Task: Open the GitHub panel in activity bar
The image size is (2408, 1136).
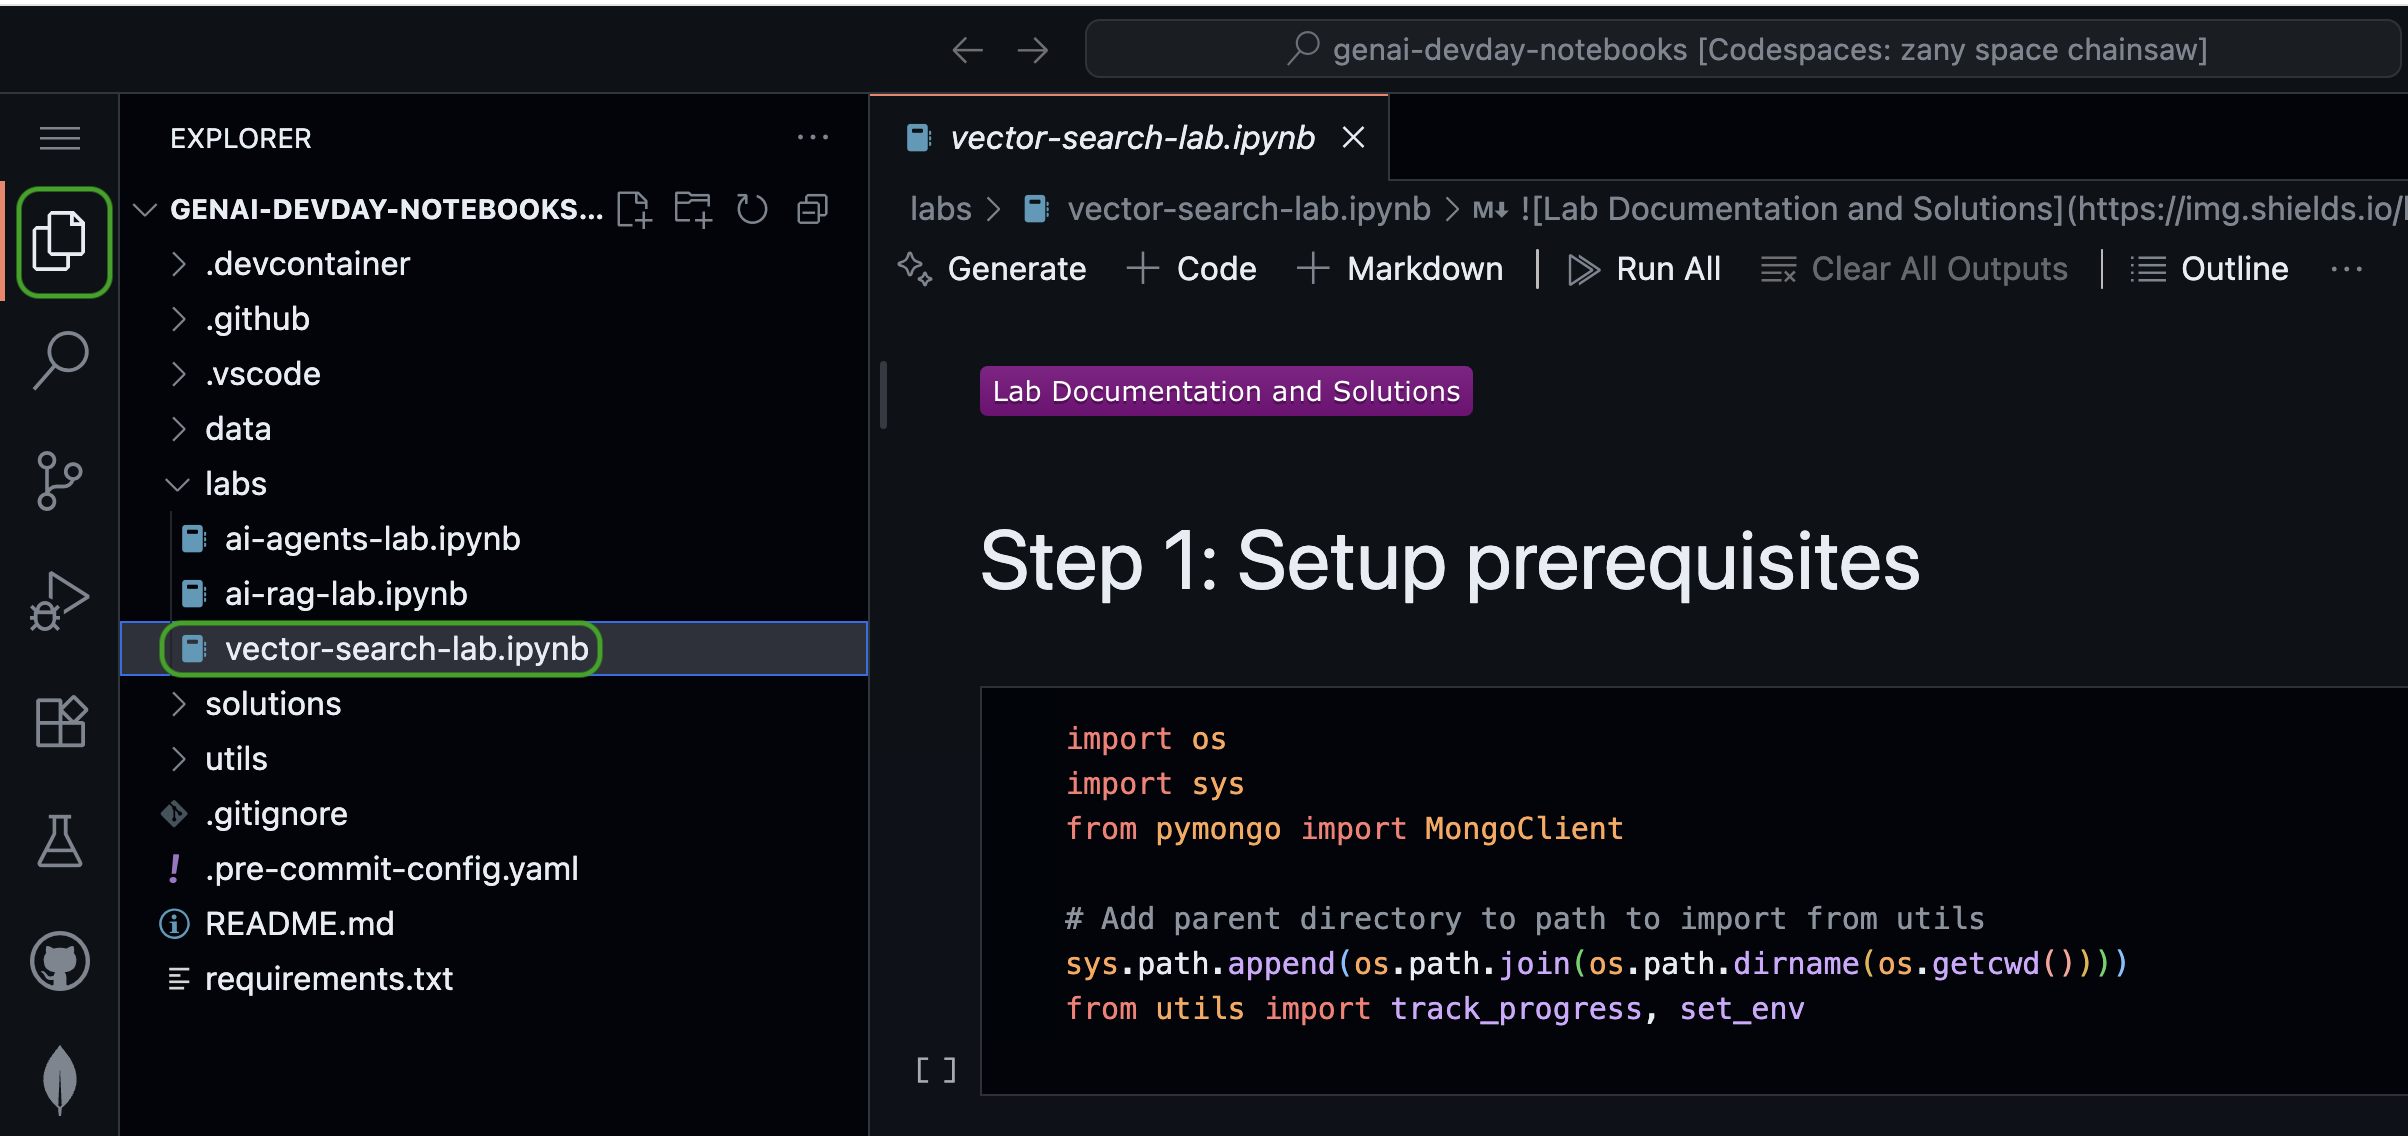Action: (x=60, y=961)
